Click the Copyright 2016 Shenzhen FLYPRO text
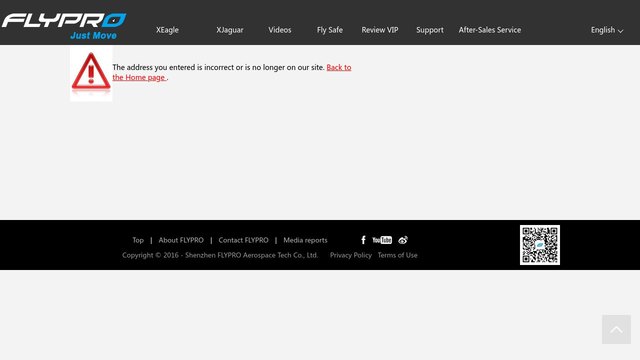This screenshot has height=360, width=640. click(x=220, y=255)
